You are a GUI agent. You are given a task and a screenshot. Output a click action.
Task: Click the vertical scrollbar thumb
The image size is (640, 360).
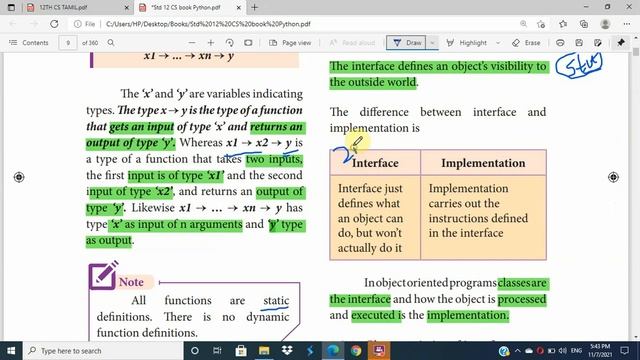tap(636, 52)
